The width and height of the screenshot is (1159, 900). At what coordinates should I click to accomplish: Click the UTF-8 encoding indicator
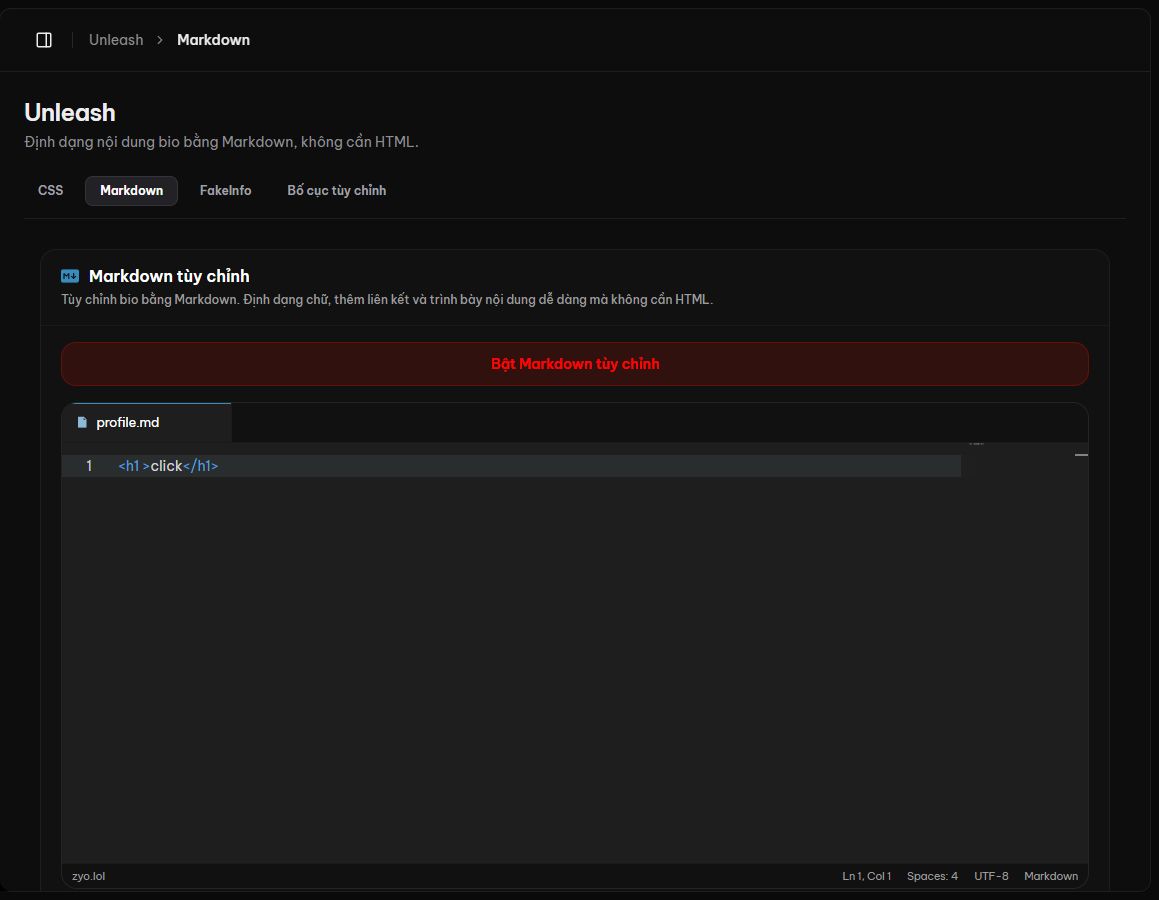click(991, 876)
